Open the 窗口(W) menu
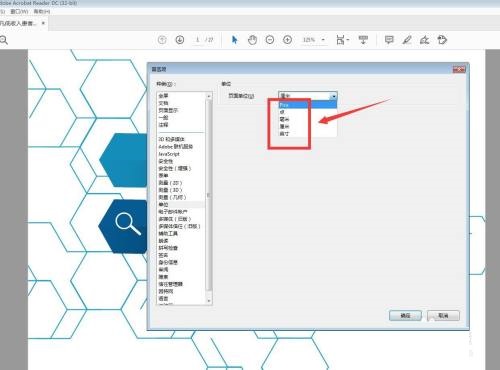 tap(19, 12)
